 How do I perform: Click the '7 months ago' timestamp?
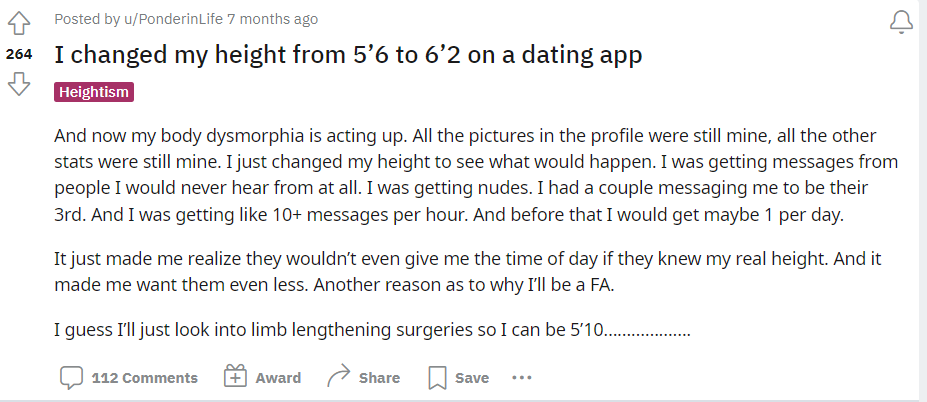click(273, 19)
